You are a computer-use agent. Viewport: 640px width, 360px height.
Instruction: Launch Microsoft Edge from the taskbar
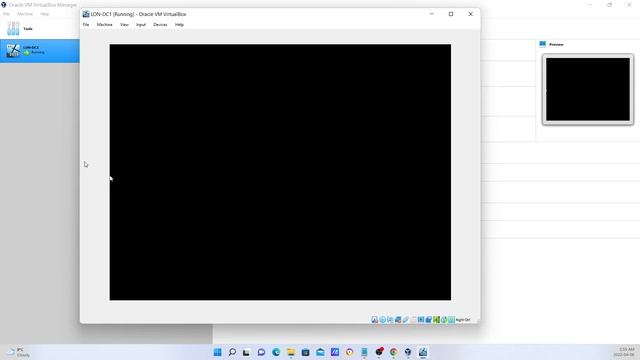click(276, 352)
